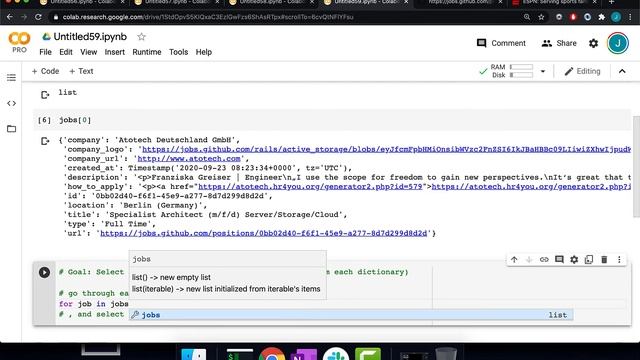Open Slack from the dock

(x=336, y=353)
